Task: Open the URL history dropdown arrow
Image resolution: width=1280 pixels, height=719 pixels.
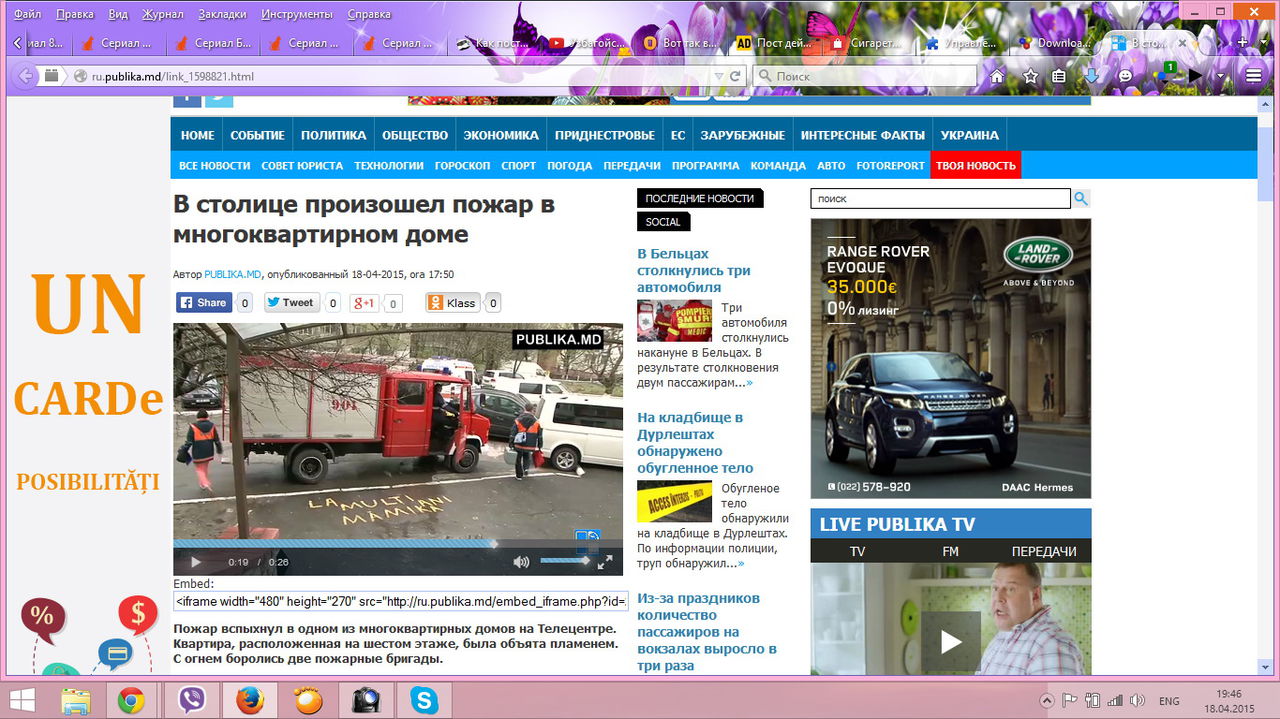Action: coord(718,76)
